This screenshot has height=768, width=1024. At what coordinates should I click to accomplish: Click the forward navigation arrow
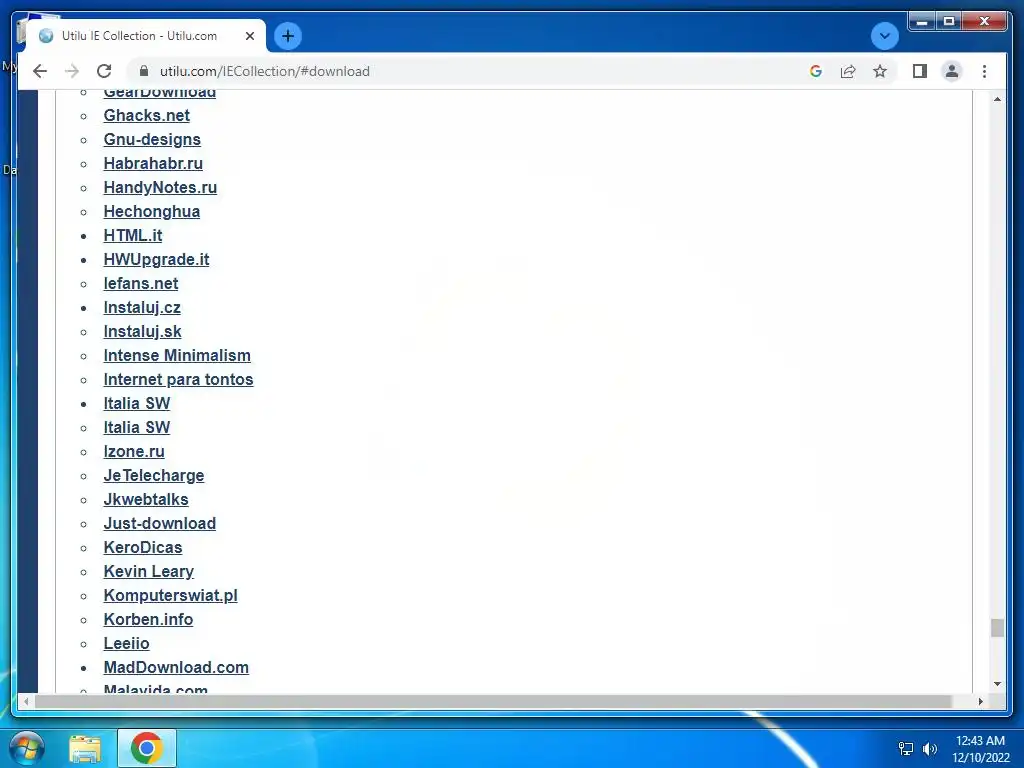point(72,71)
